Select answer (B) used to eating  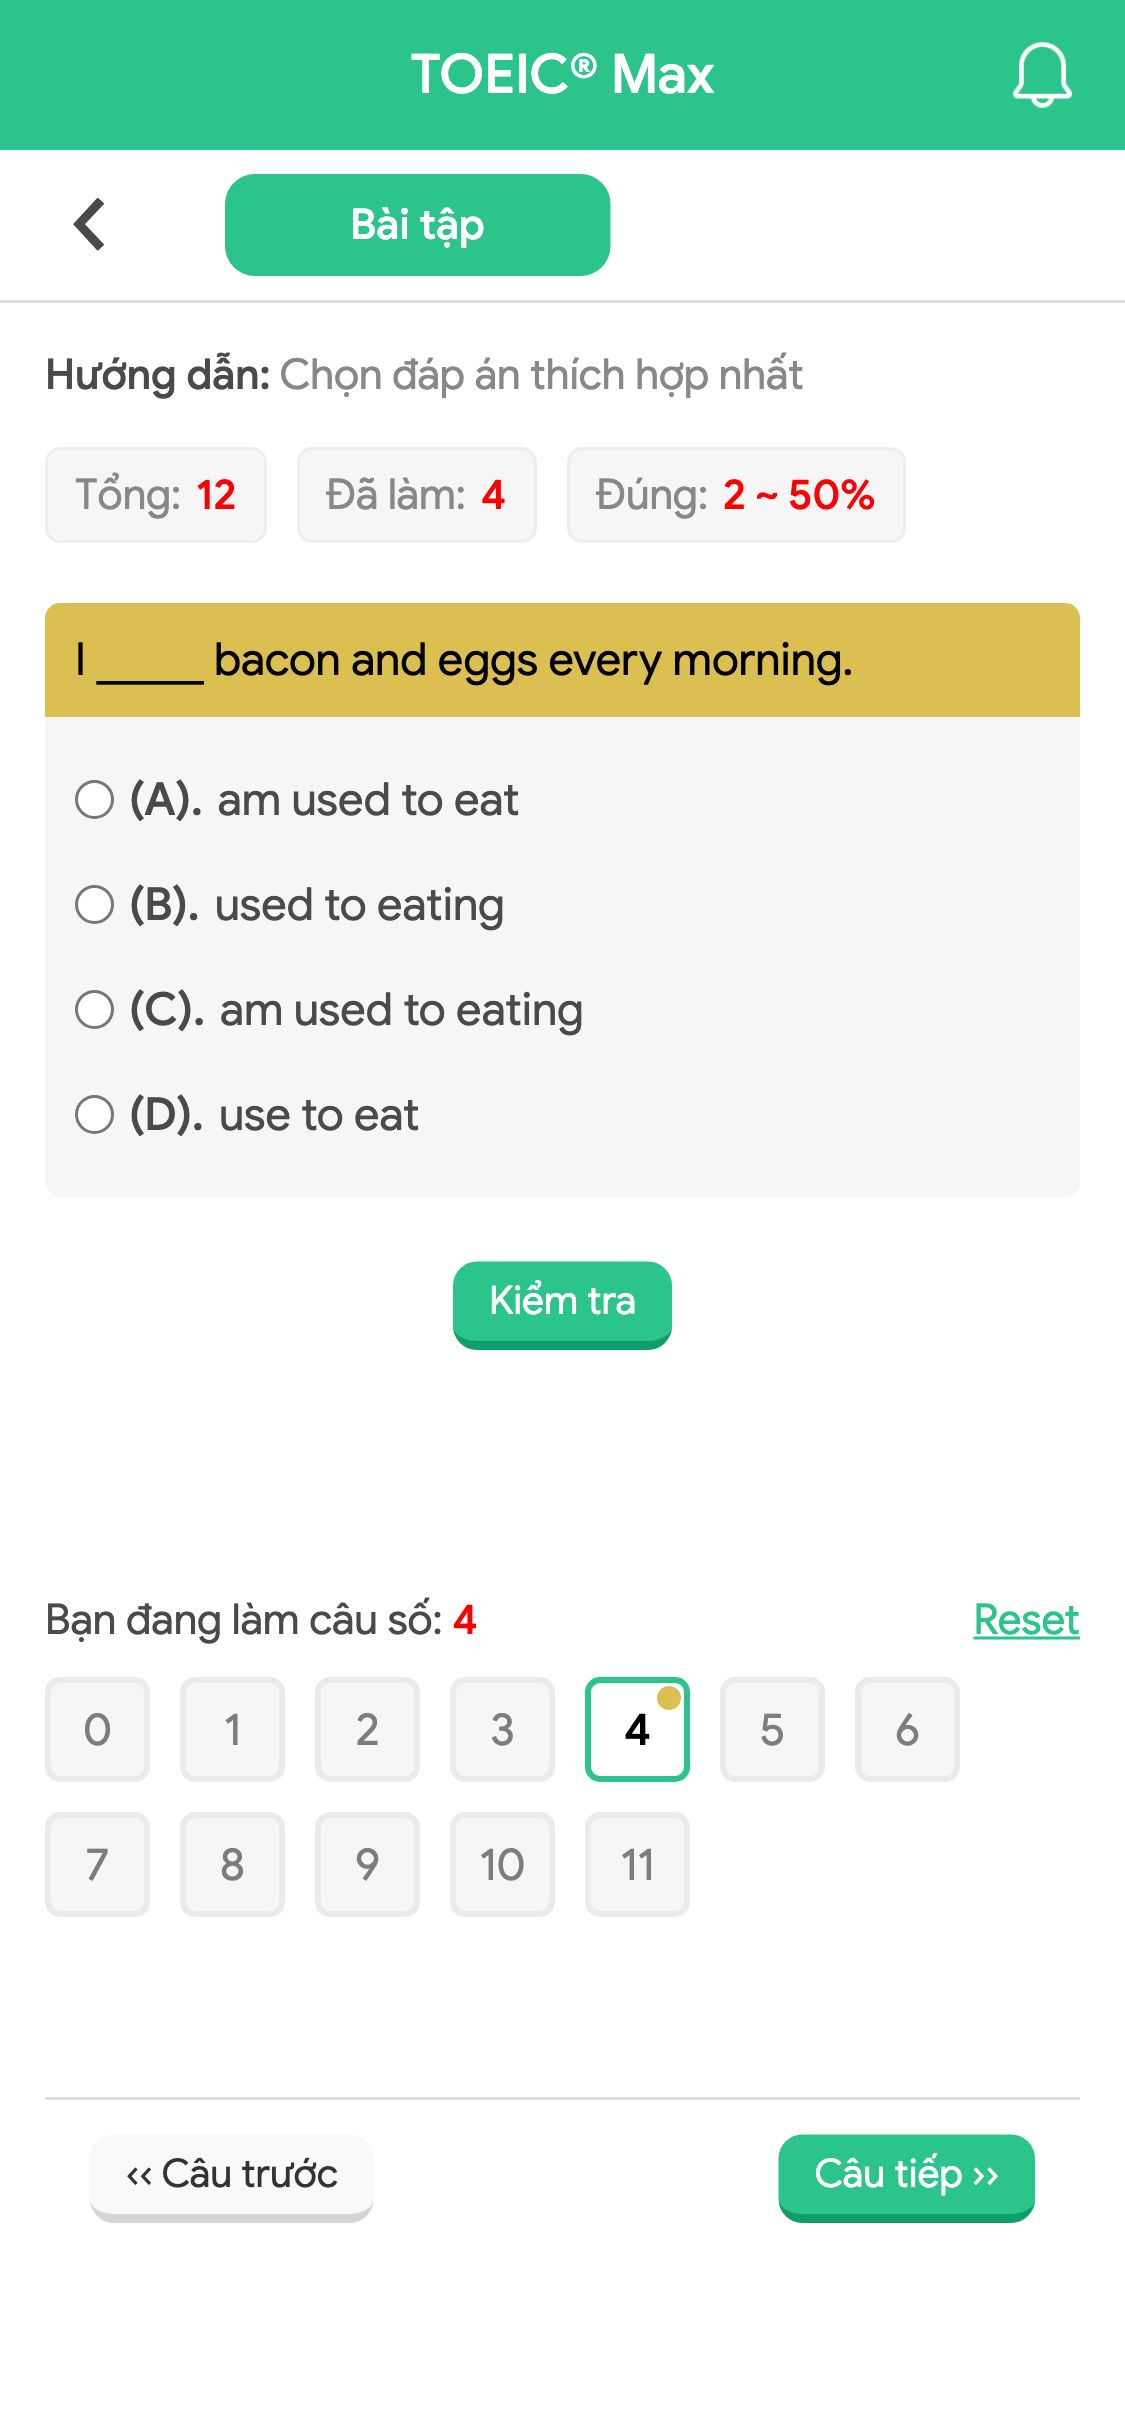(290, 905)
